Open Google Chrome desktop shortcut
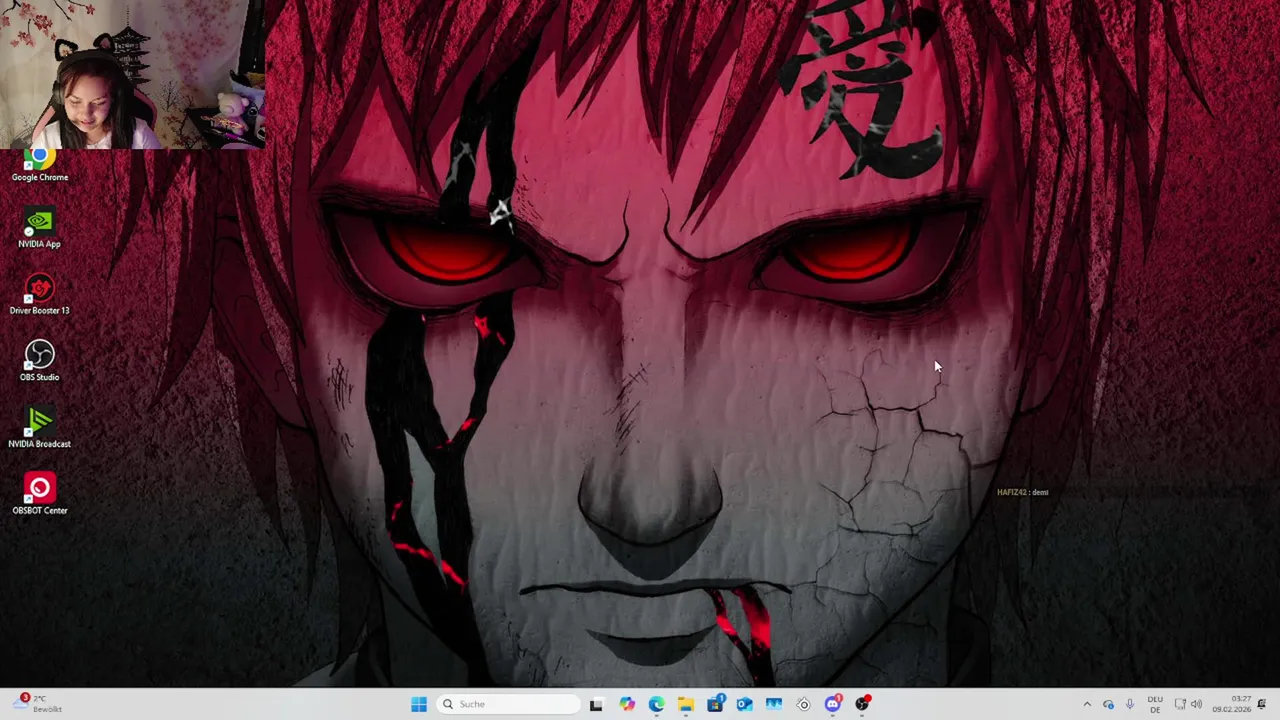 [x=39, y=166]
